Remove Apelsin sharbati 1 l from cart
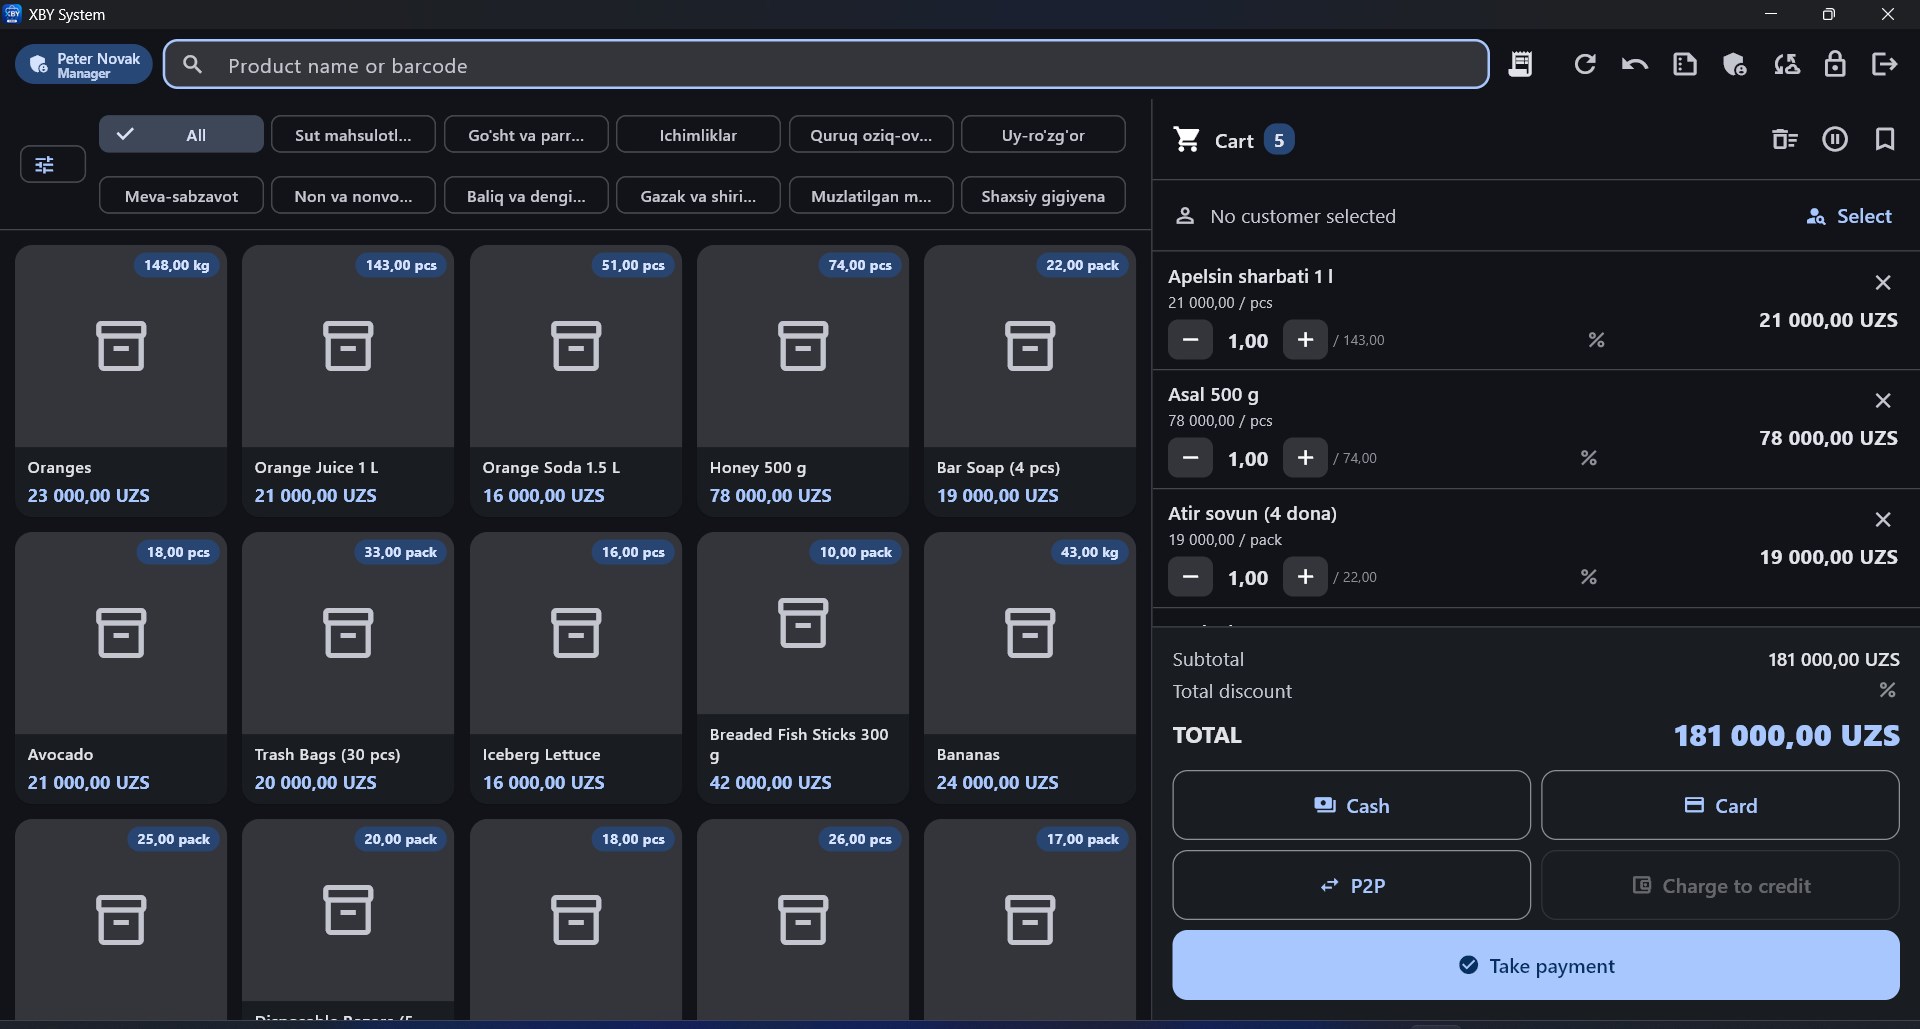 tap(1883, 283)
